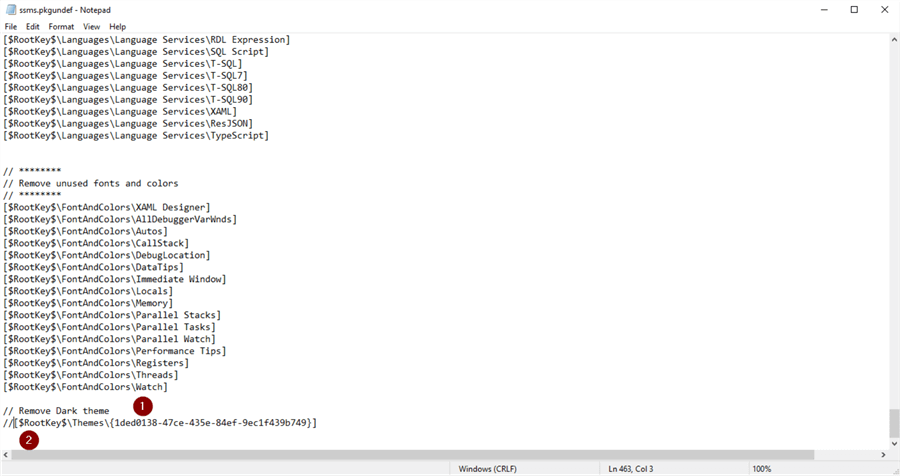Screen dimensions: 900x476
Task: Click the FontAndColors\Locals line
Action: tap(88, 291)
